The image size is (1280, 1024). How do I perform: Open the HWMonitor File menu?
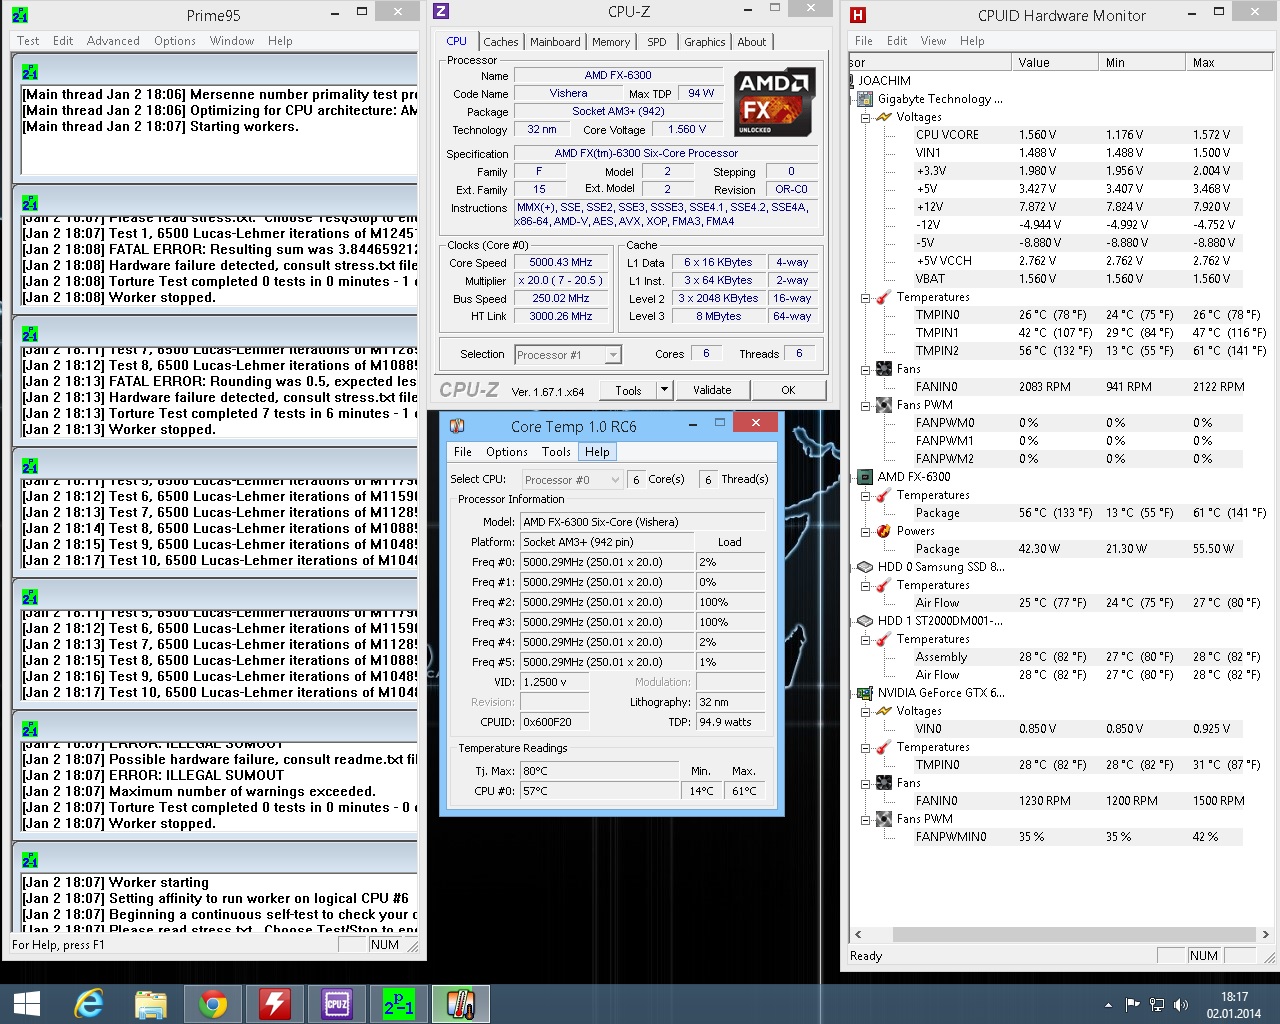click(x=864, y=41)
